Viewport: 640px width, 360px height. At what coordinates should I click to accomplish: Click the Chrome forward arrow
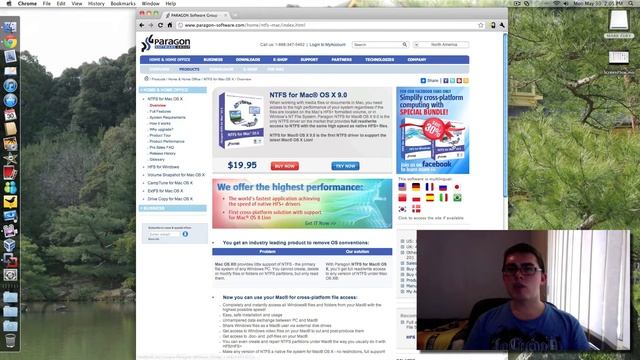151,25
